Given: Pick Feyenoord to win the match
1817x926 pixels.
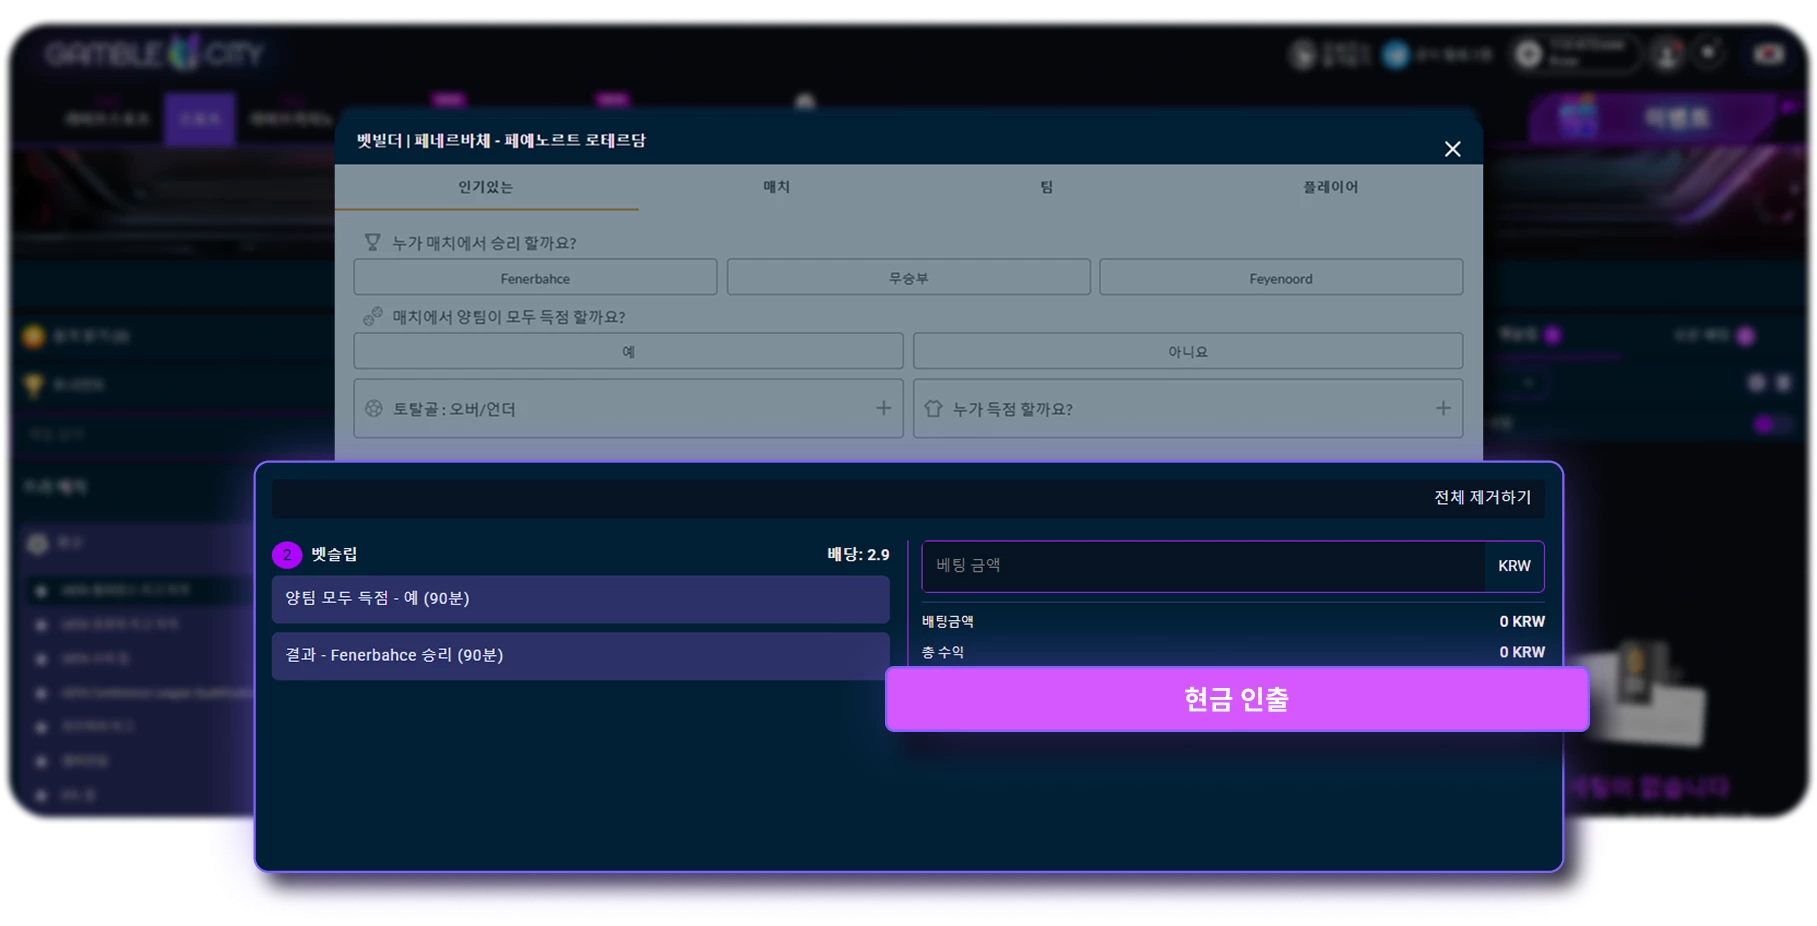Looking at the screenshot, I should tap(1281, 278).
